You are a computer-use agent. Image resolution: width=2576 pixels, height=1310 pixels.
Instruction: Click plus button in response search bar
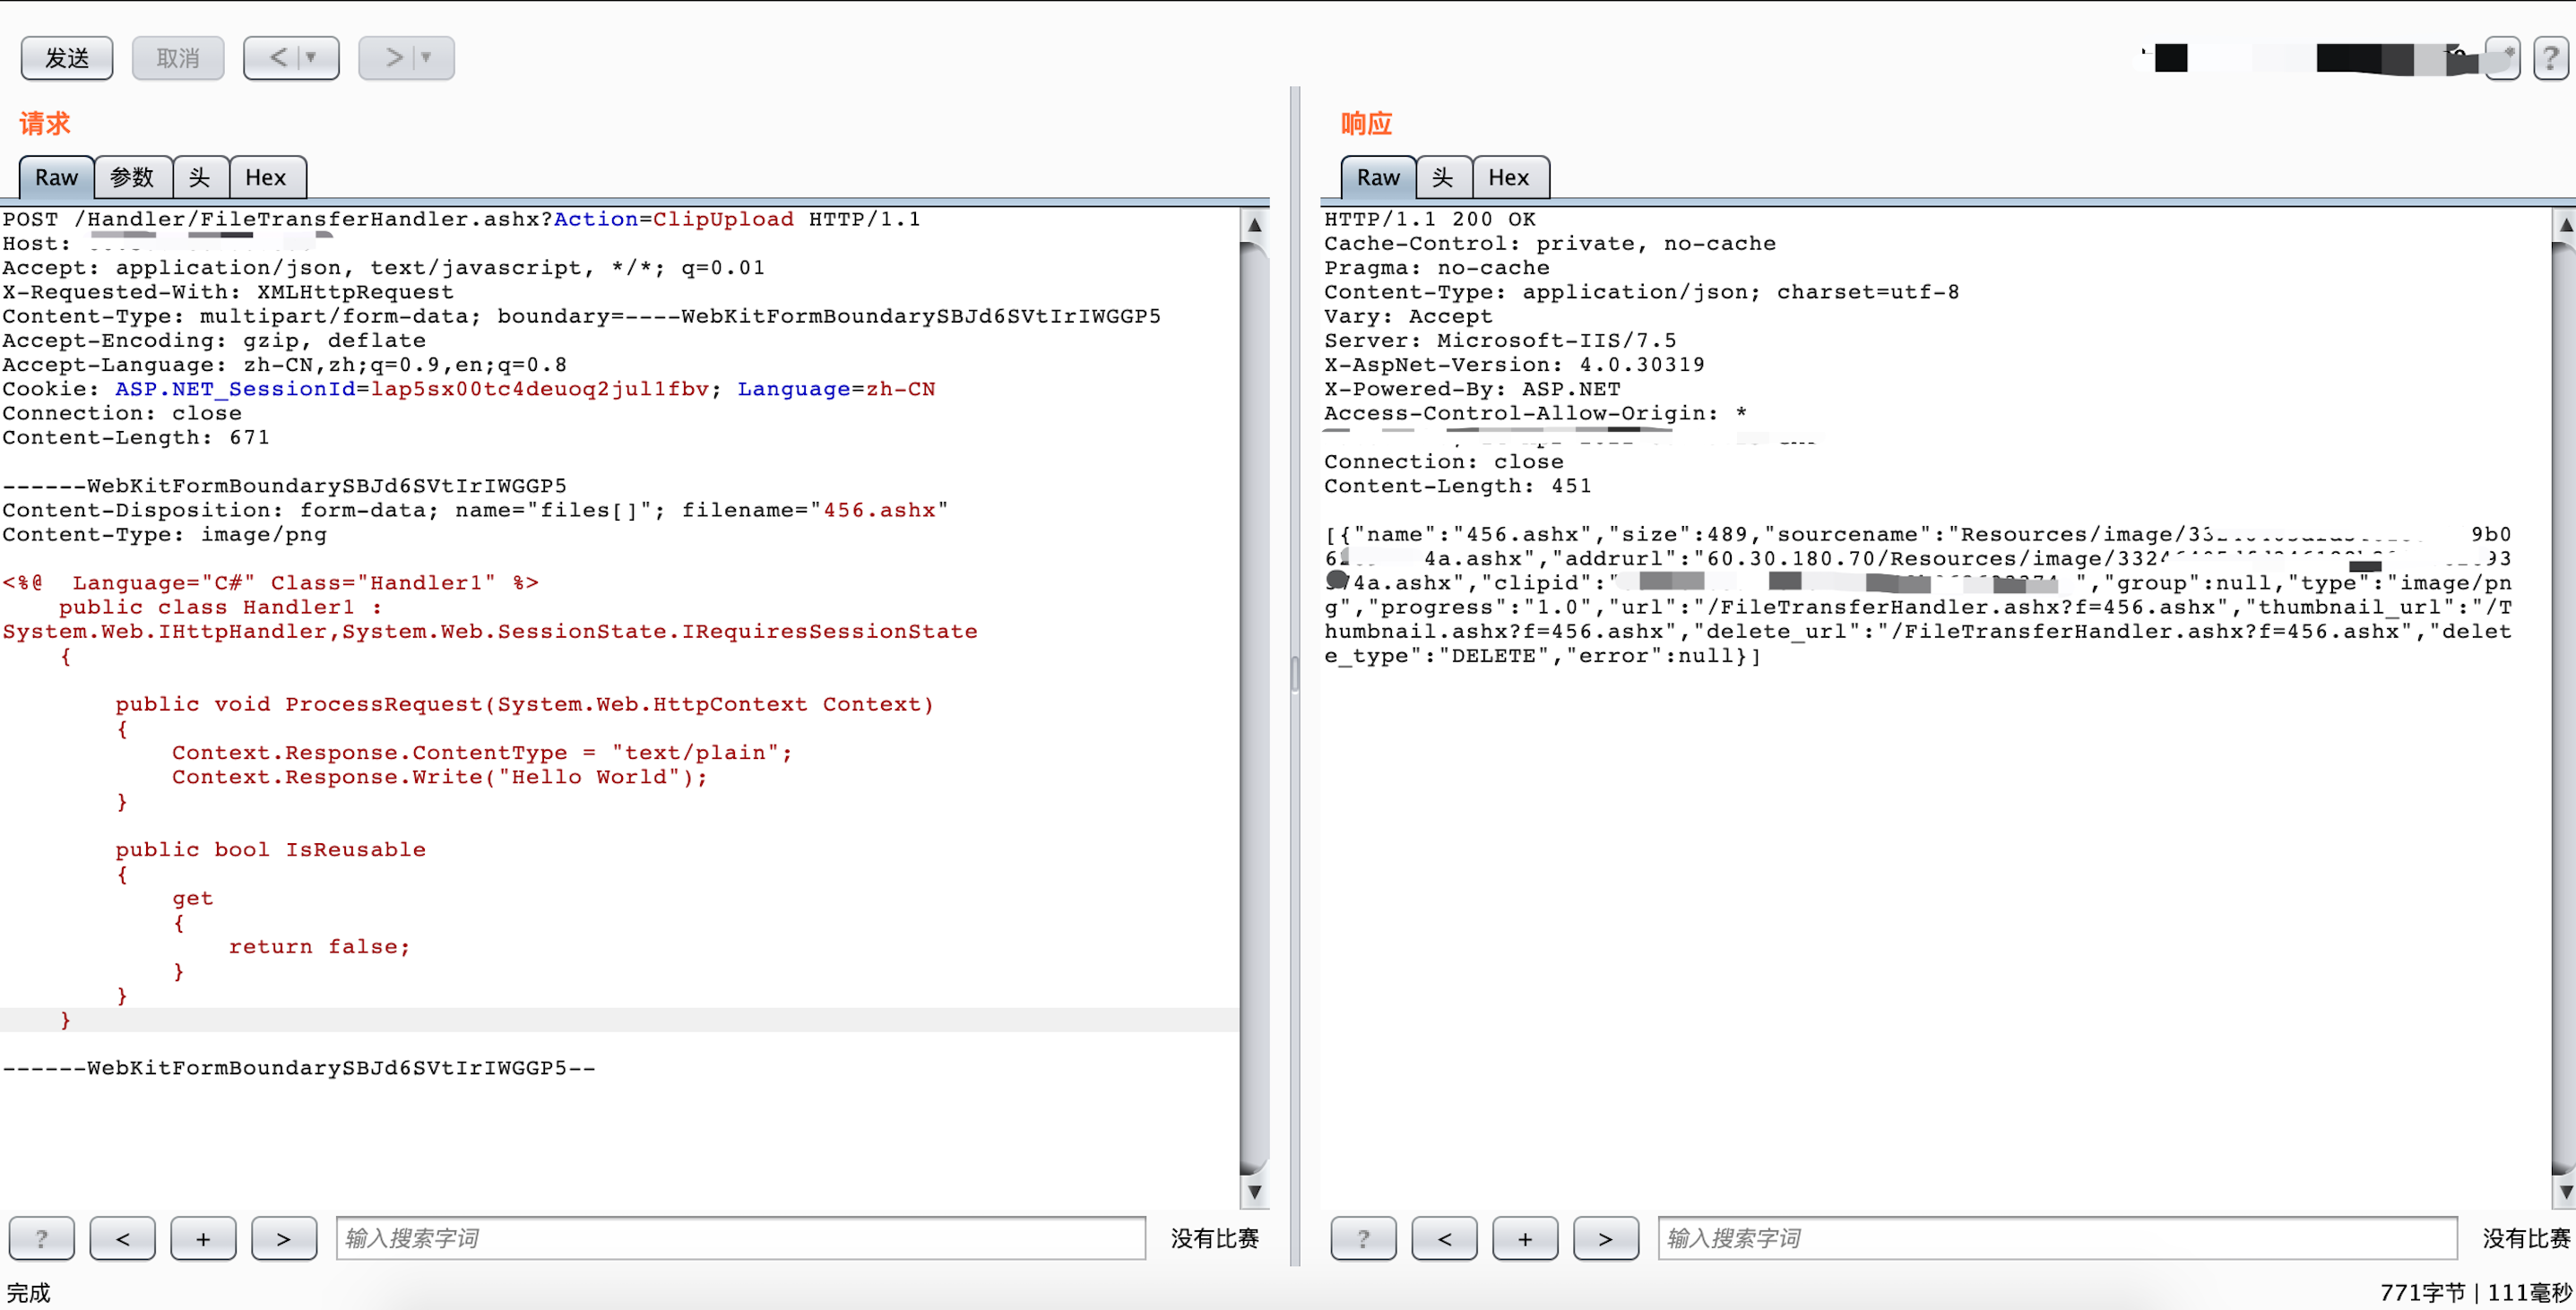(x=1525, y=1238)
